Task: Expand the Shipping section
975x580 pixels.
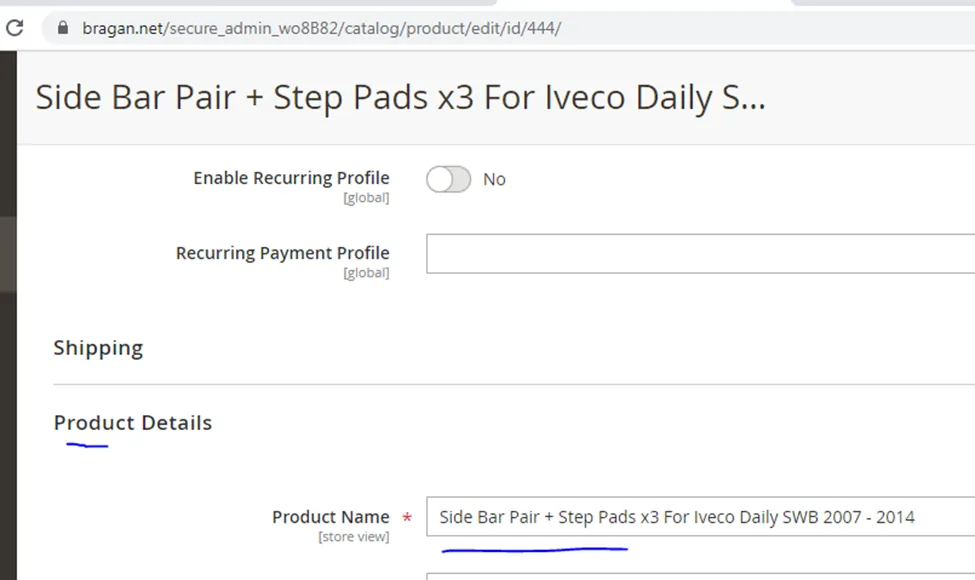Action: click(x=98, y=348)
